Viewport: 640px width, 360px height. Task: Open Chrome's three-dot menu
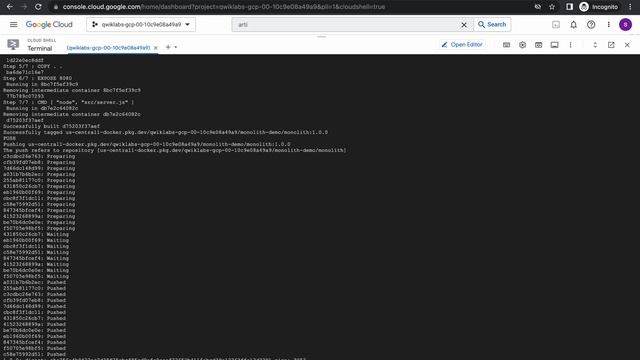(631, 7)
